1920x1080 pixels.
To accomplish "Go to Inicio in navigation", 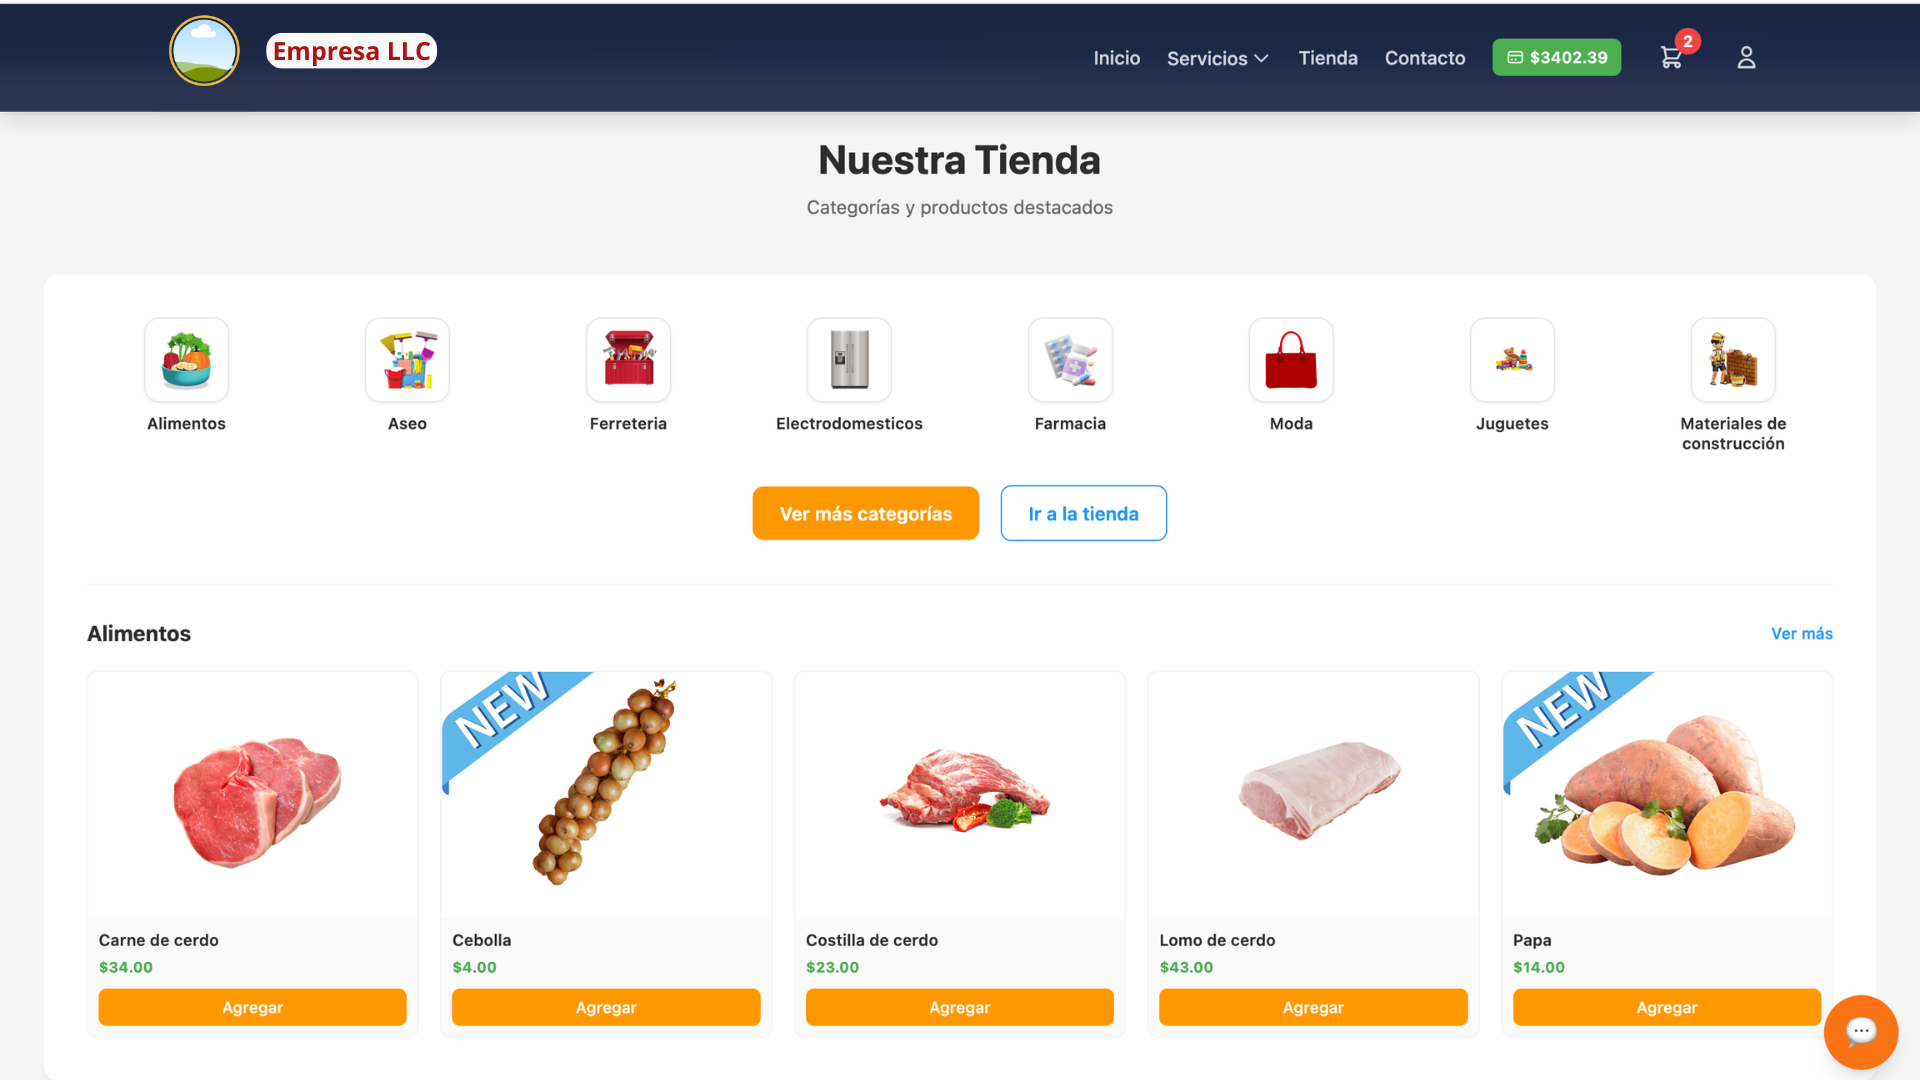I will [x=1116, y=58].
